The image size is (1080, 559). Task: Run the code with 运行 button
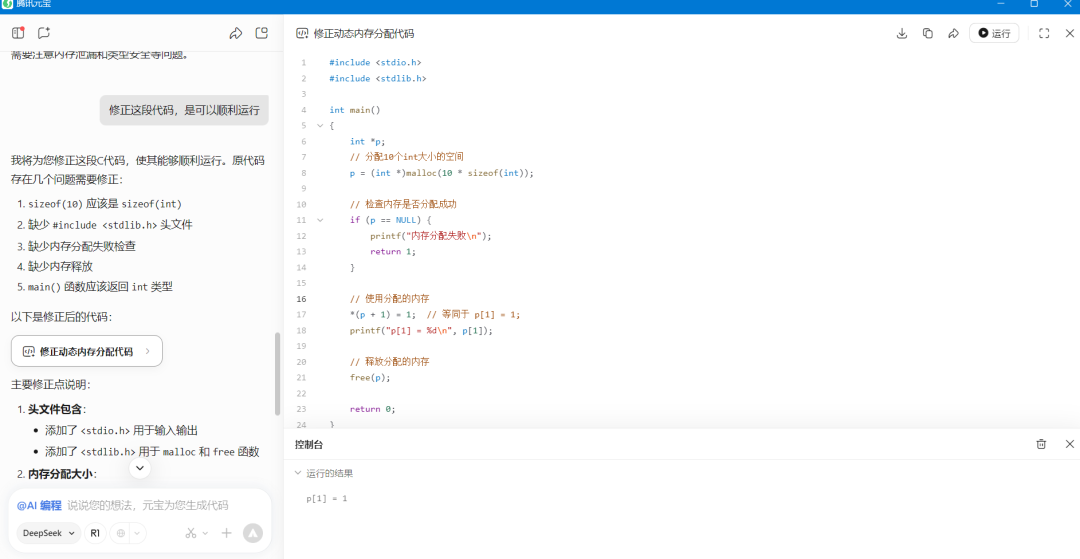994,33
